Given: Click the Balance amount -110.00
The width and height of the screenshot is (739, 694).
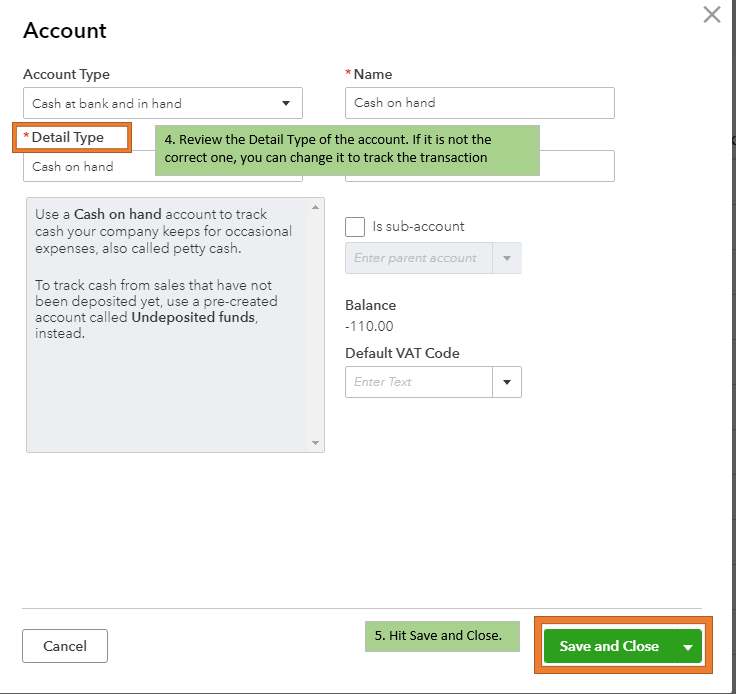Looking at the screenshot, I should [370, 326].
